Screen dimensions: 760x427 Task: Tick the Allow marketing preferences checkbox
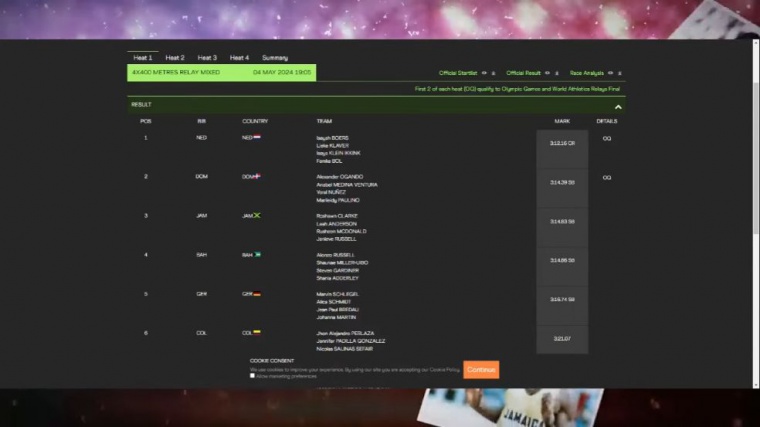tap(253, 376)
